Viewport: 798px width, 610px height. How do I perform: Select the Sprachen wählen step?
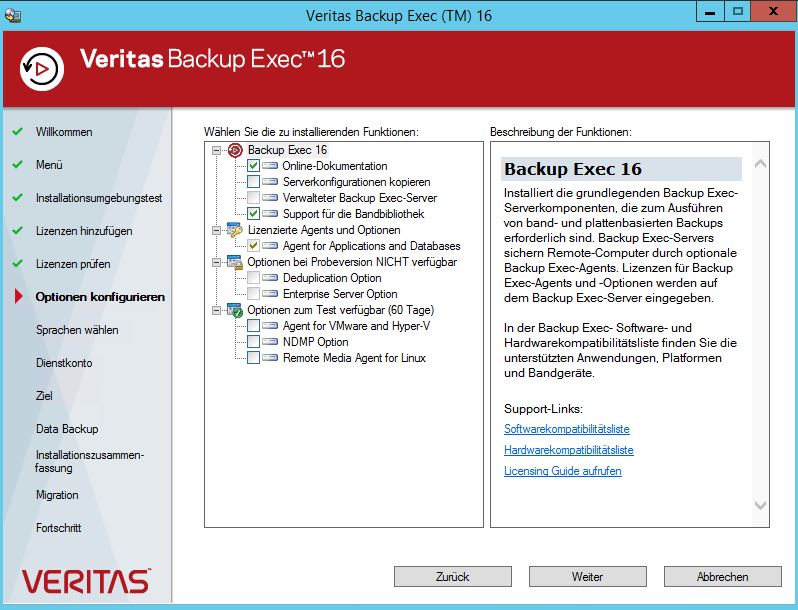click(77, 330)
